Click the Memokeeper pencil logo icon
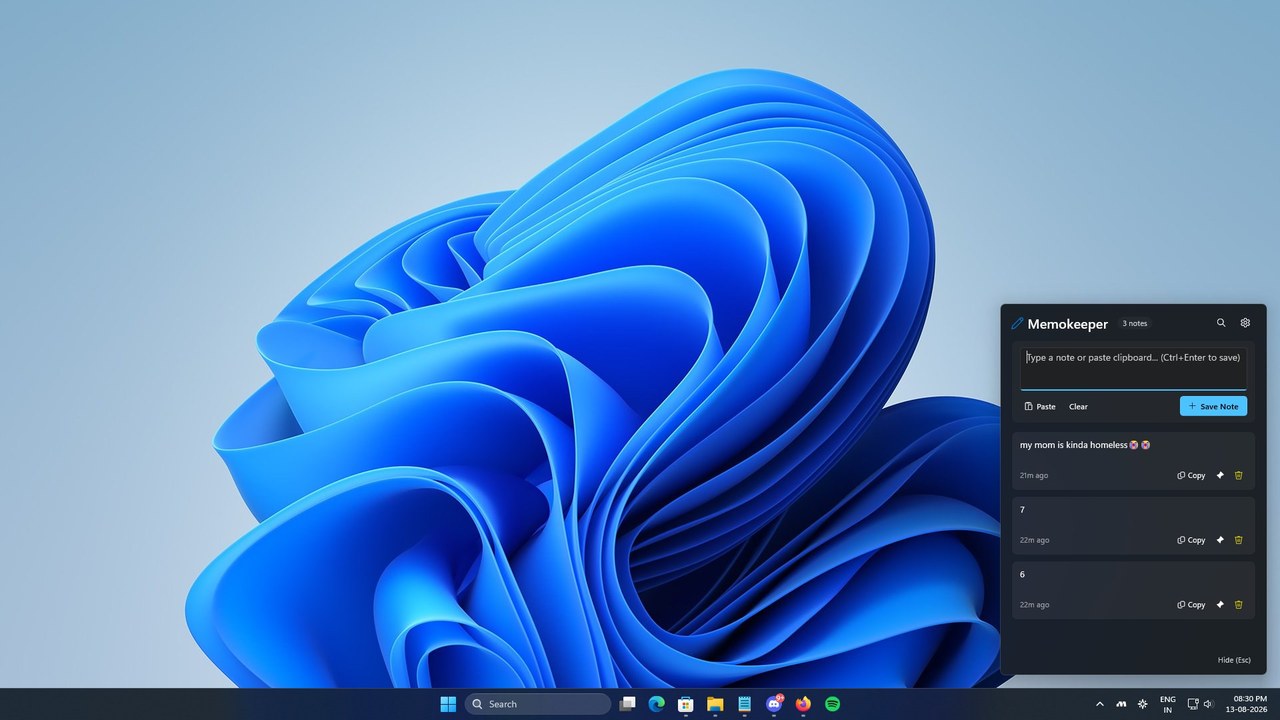The height and width of the screenshot is (720, 1280). [1017, 324]
